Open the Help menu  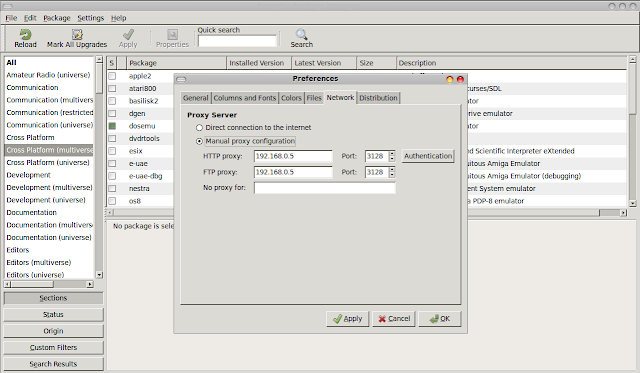point(118,18)
